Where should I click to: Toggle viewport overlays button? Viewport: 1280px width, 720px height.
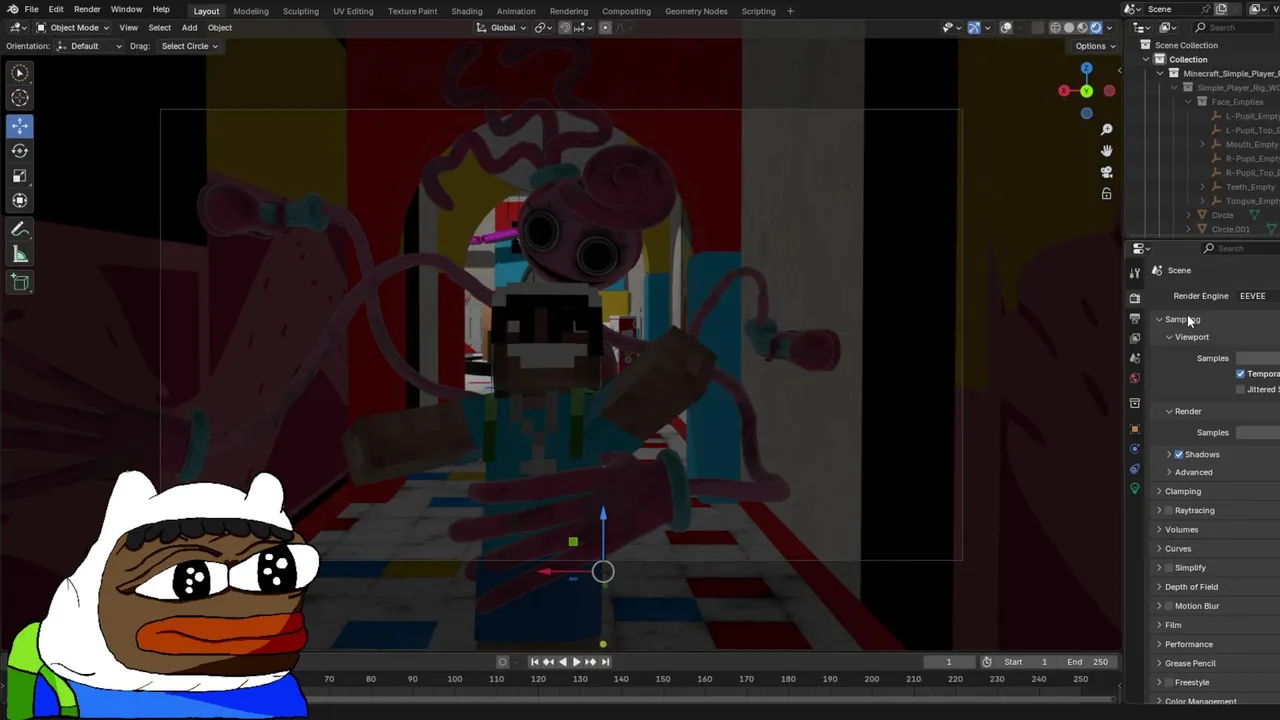(x=1006, y=28)
